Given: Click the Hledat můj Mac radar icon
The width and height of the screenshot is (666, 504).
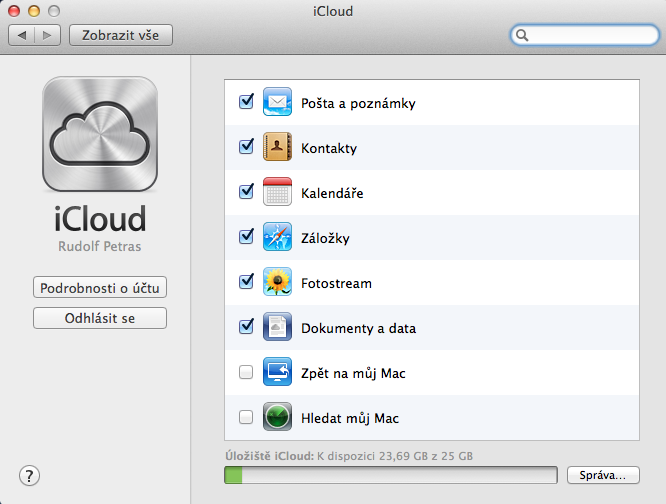Looking at the screenshot, I should 277,417.
